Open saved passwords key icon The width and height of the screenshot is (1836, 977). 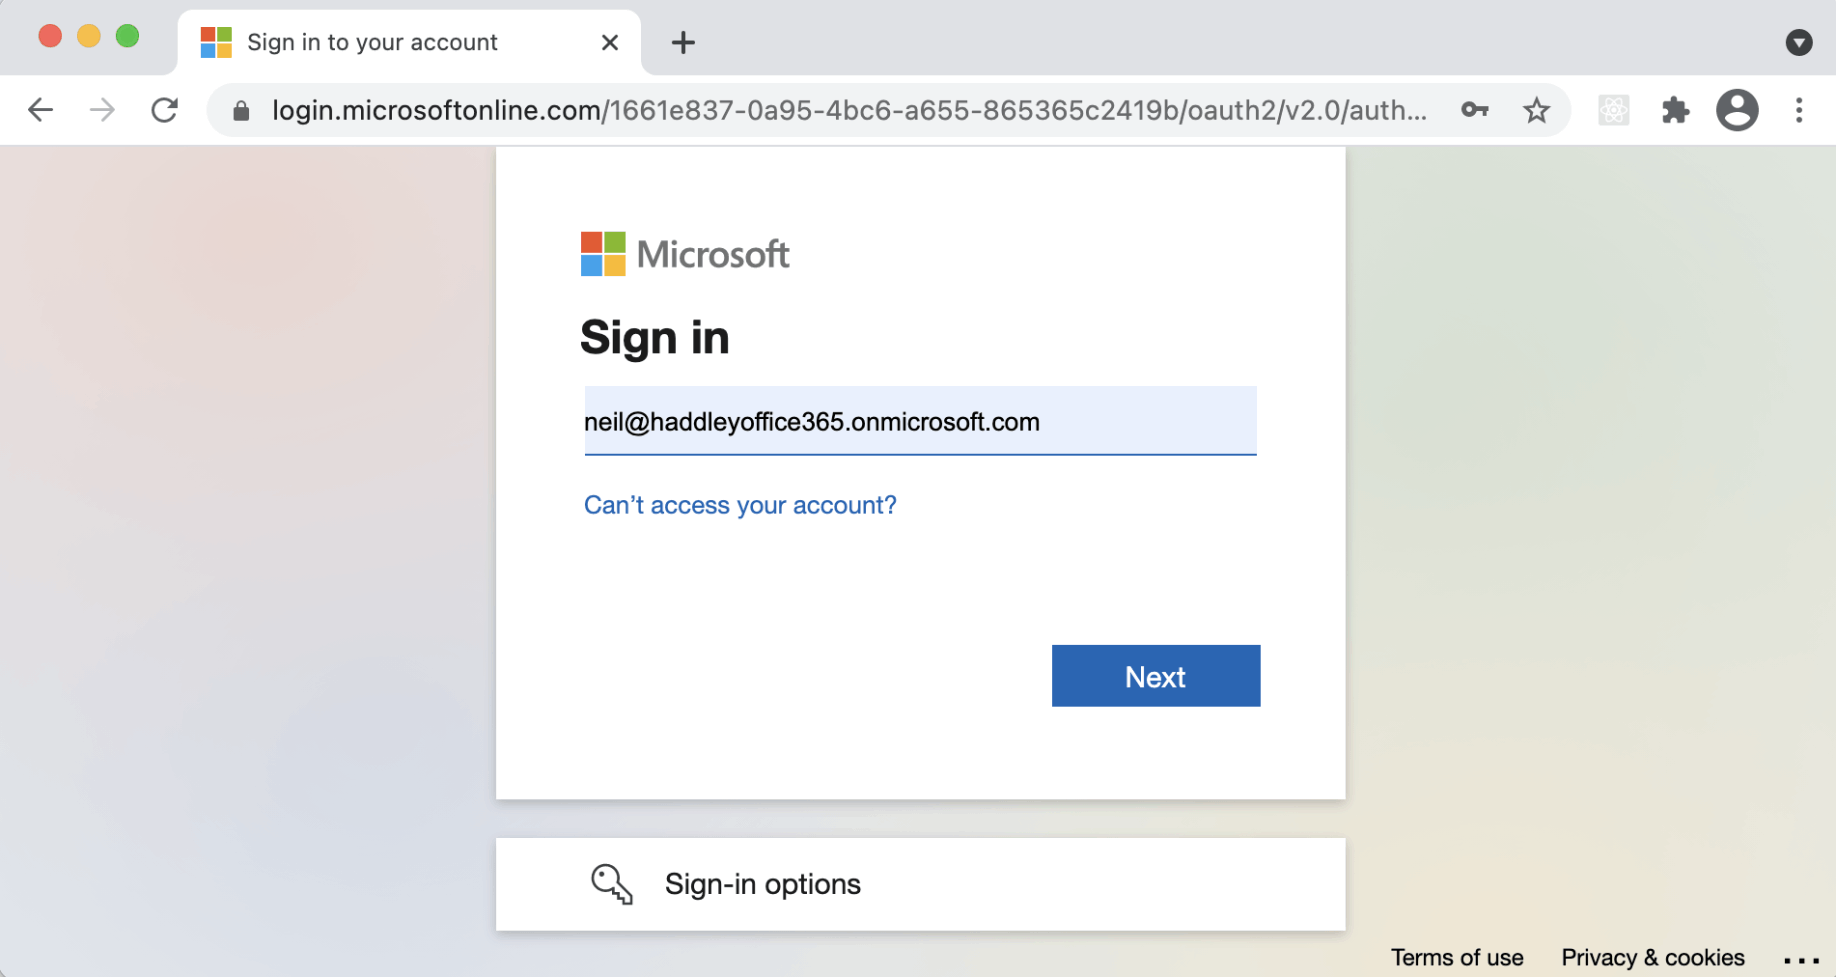tap(1475, 110)
